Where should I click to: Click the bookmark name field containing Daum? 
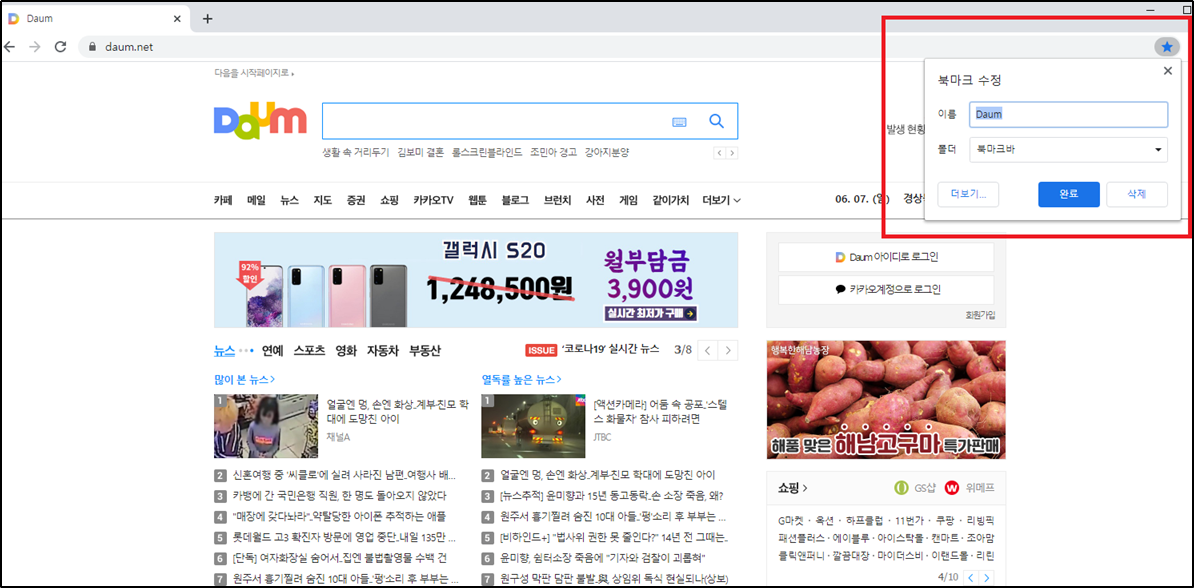point(1068,114)
